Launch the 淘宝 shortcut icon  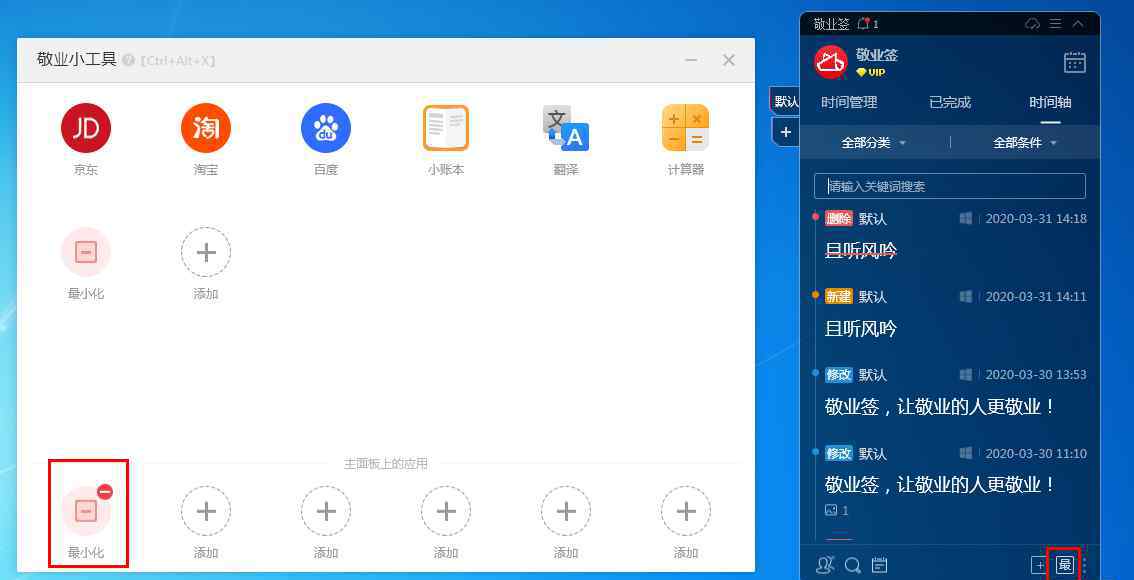point(206,128)
